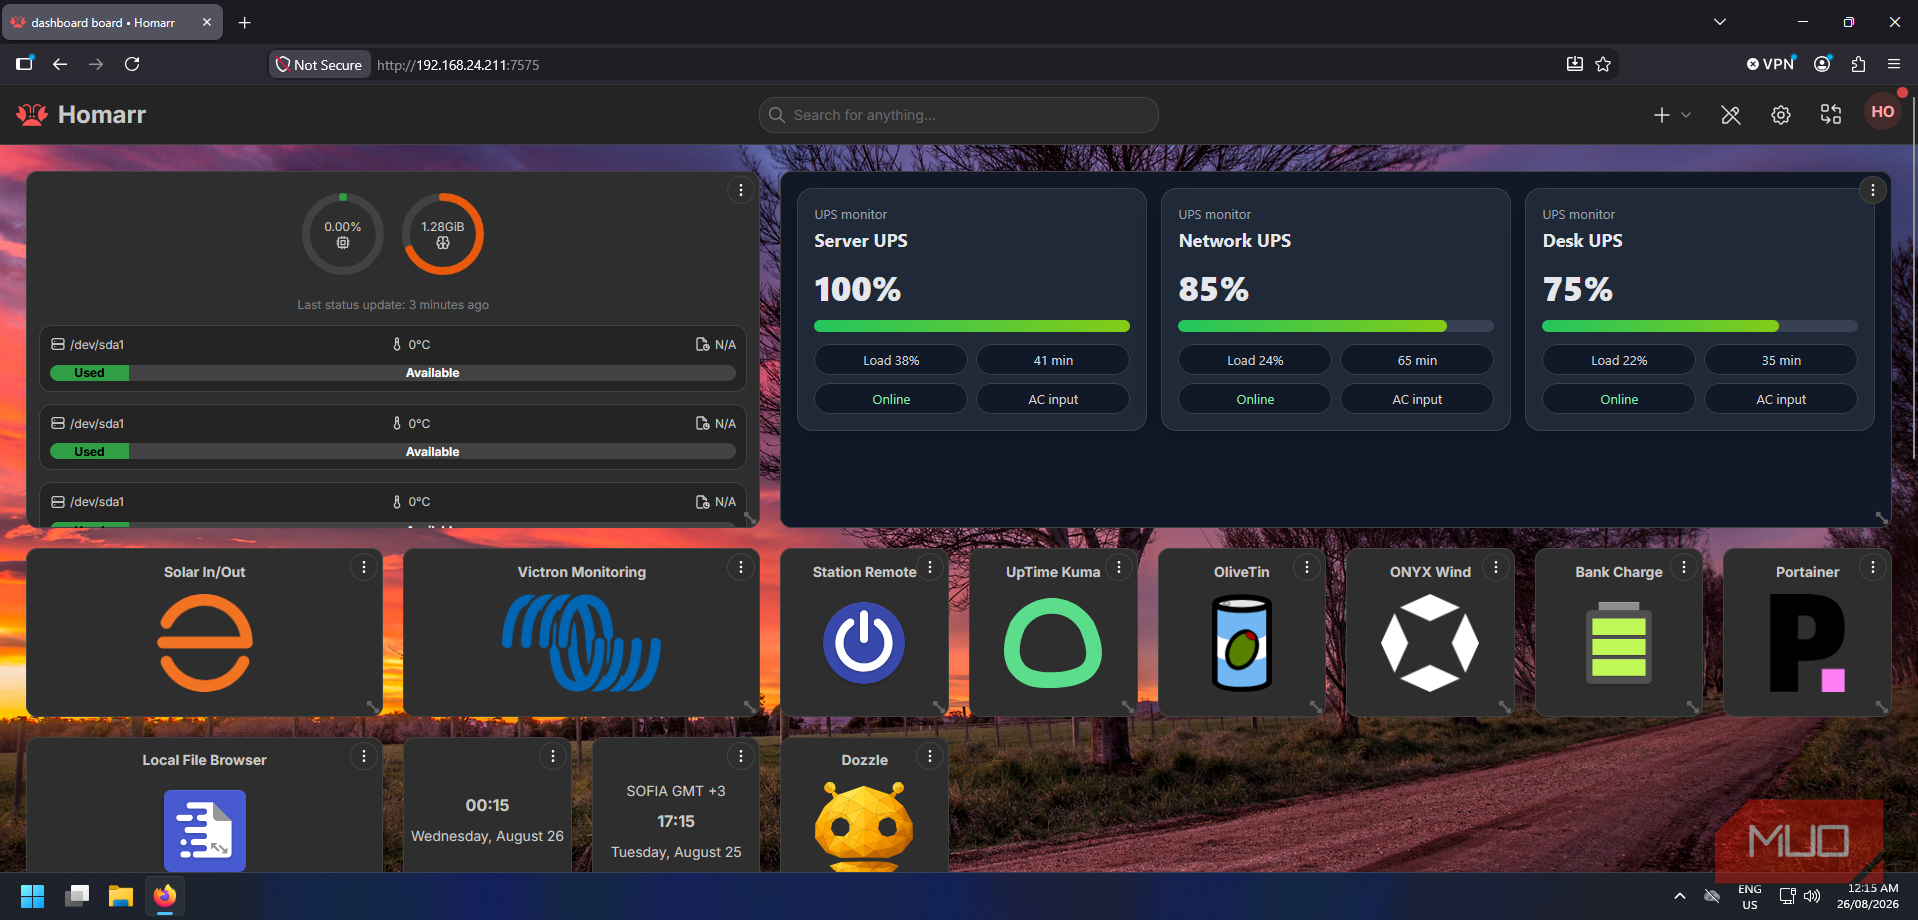The height and width of the screenshot is (920, 1918).
Task: Open a new browser tab
Action: pyautogui.click(x=245, y=22)
